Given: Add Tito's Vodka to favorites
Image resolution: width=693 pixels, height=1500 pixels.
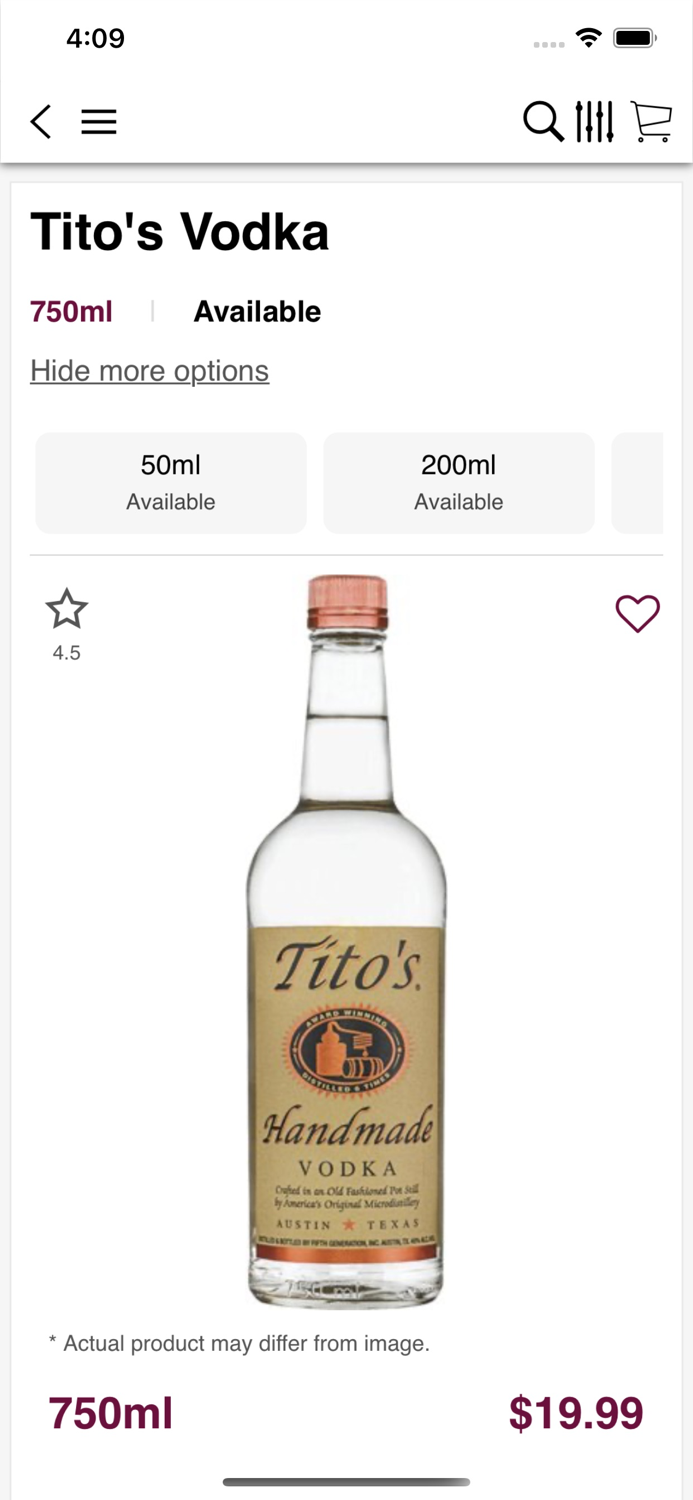Looking at the screenshot, I should pyautogui.click(x=637, y=614).
